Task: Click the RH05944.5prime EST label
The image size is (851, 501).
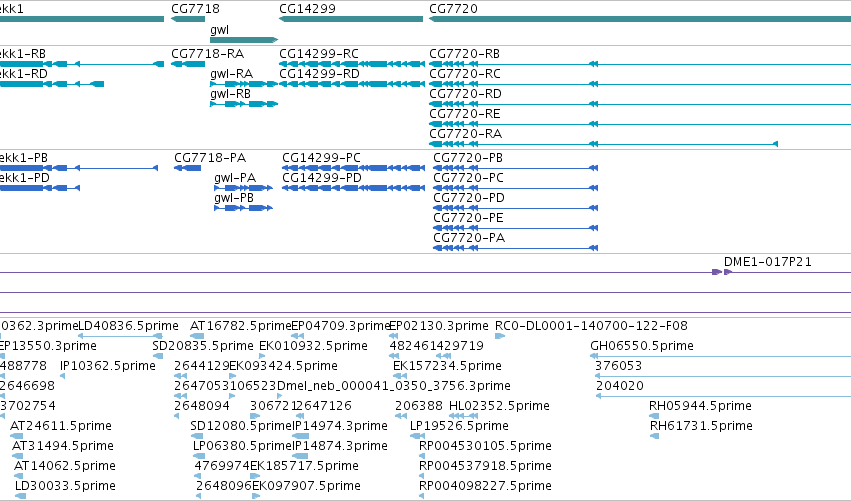Action: tap(700, 407)
